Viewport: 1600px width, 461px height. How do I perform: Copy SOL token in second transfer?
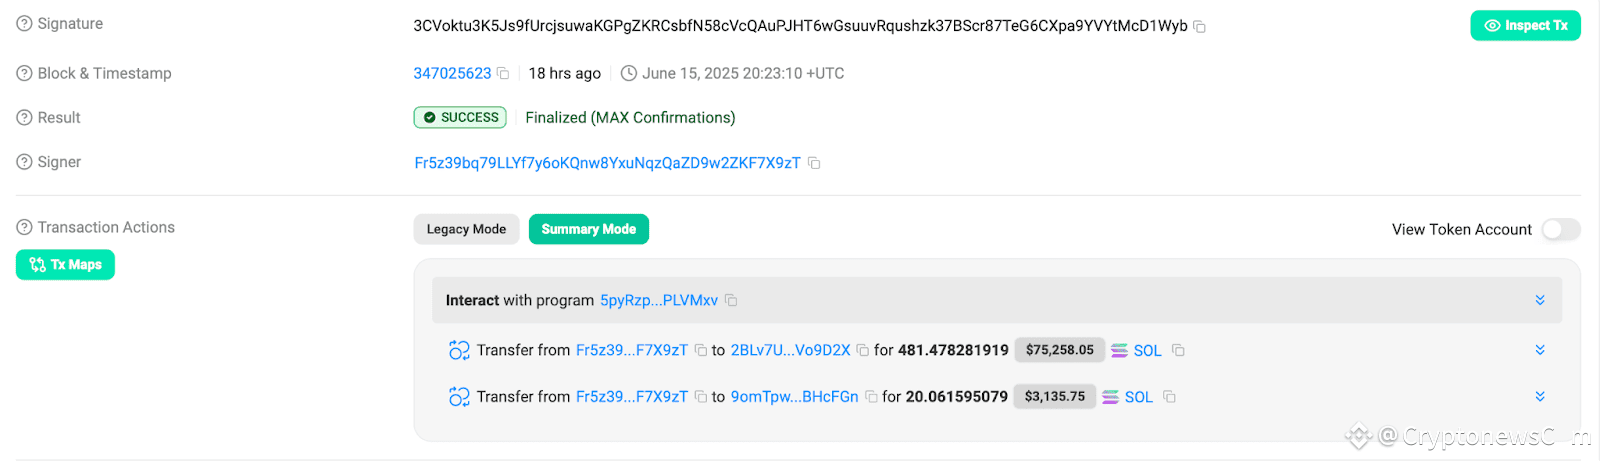tap(1169, 397)
